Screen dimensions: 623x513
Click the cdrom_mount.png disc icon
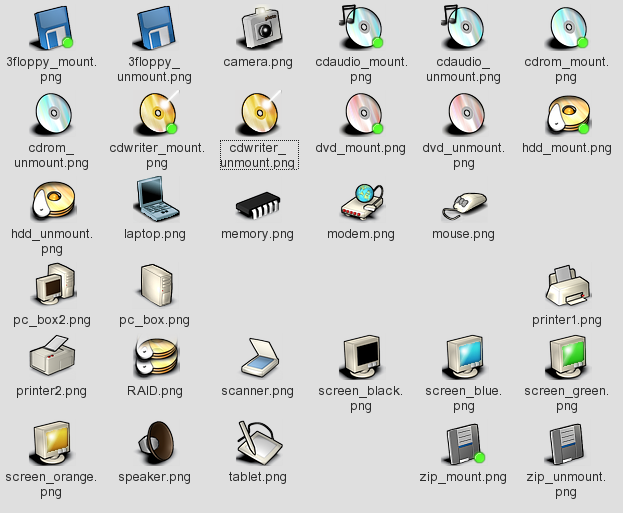[x=566, y=28]
